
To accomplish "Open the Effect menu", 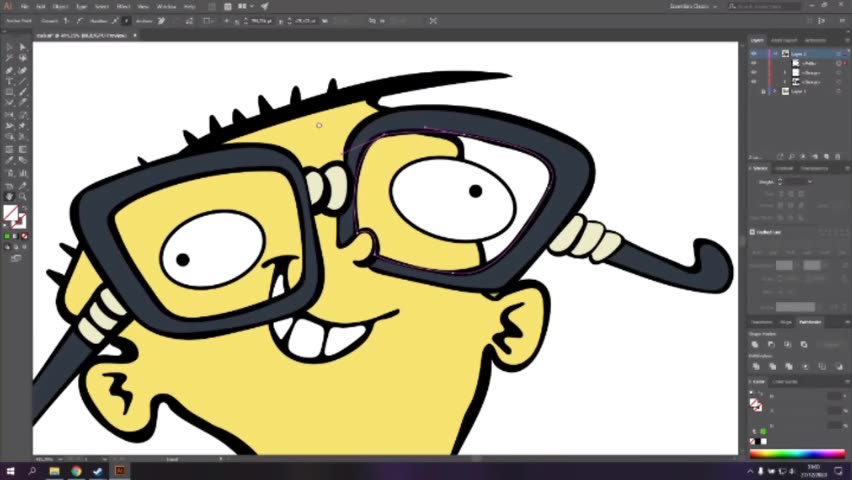I will coord(123,7).
